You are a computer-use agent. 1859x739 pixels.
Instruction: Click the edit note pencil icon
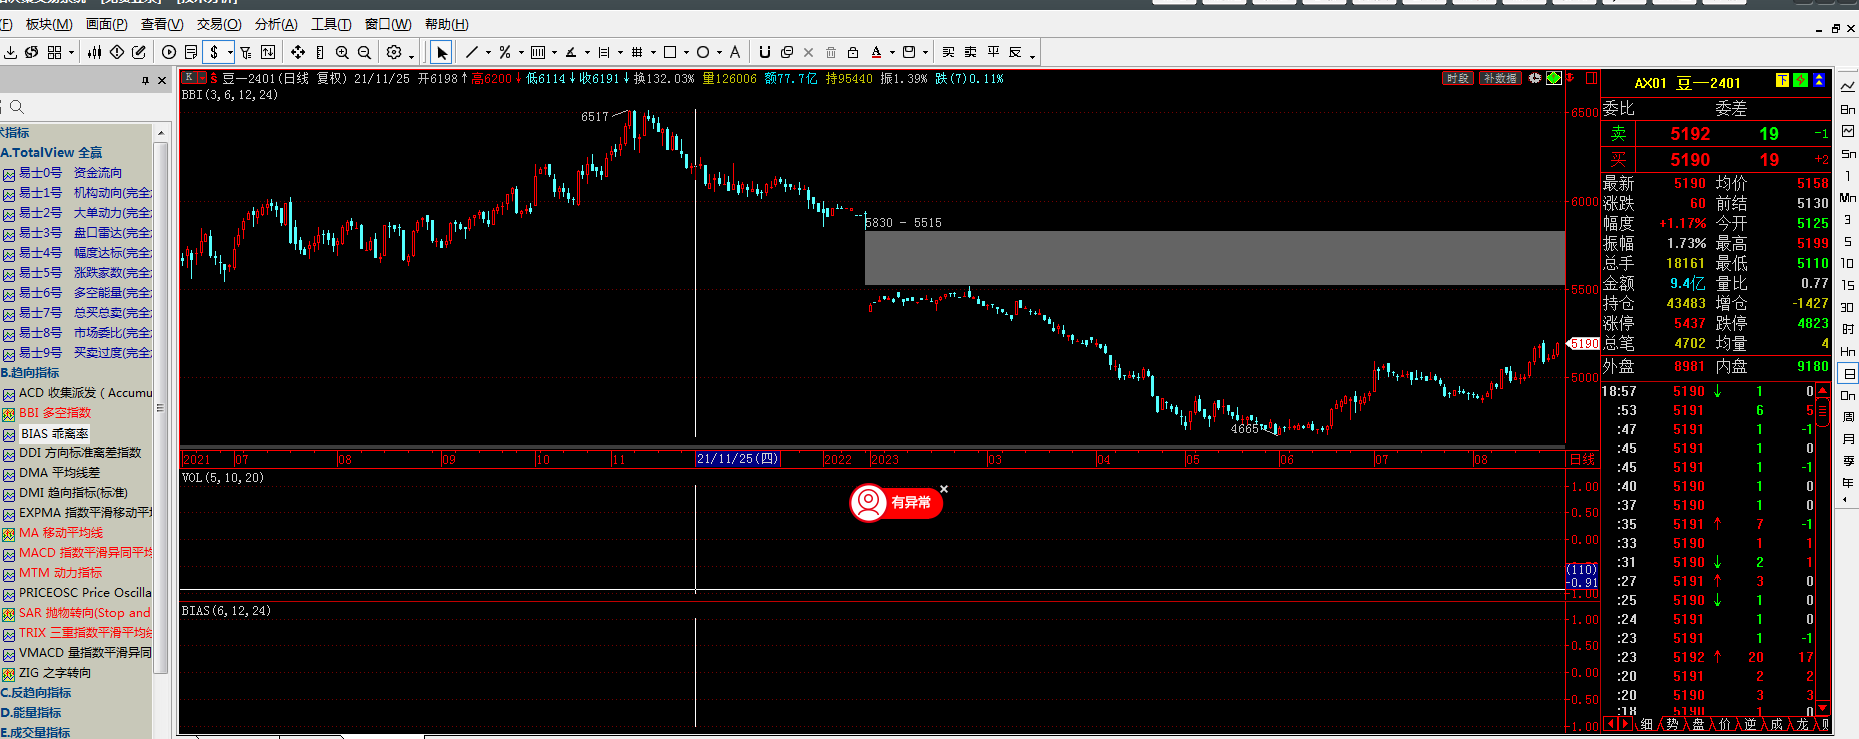(139, 52)
